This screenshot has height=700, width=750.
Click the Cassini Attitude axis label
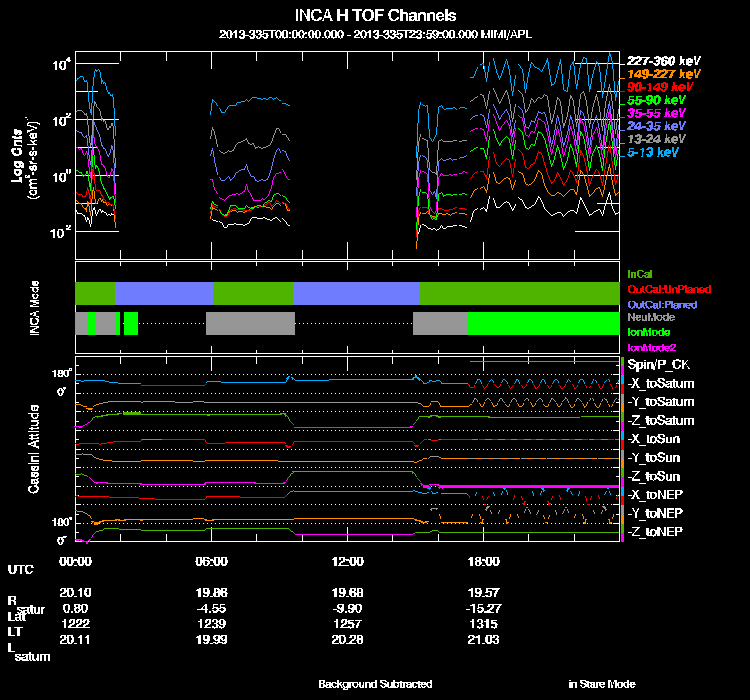[34, 448]
